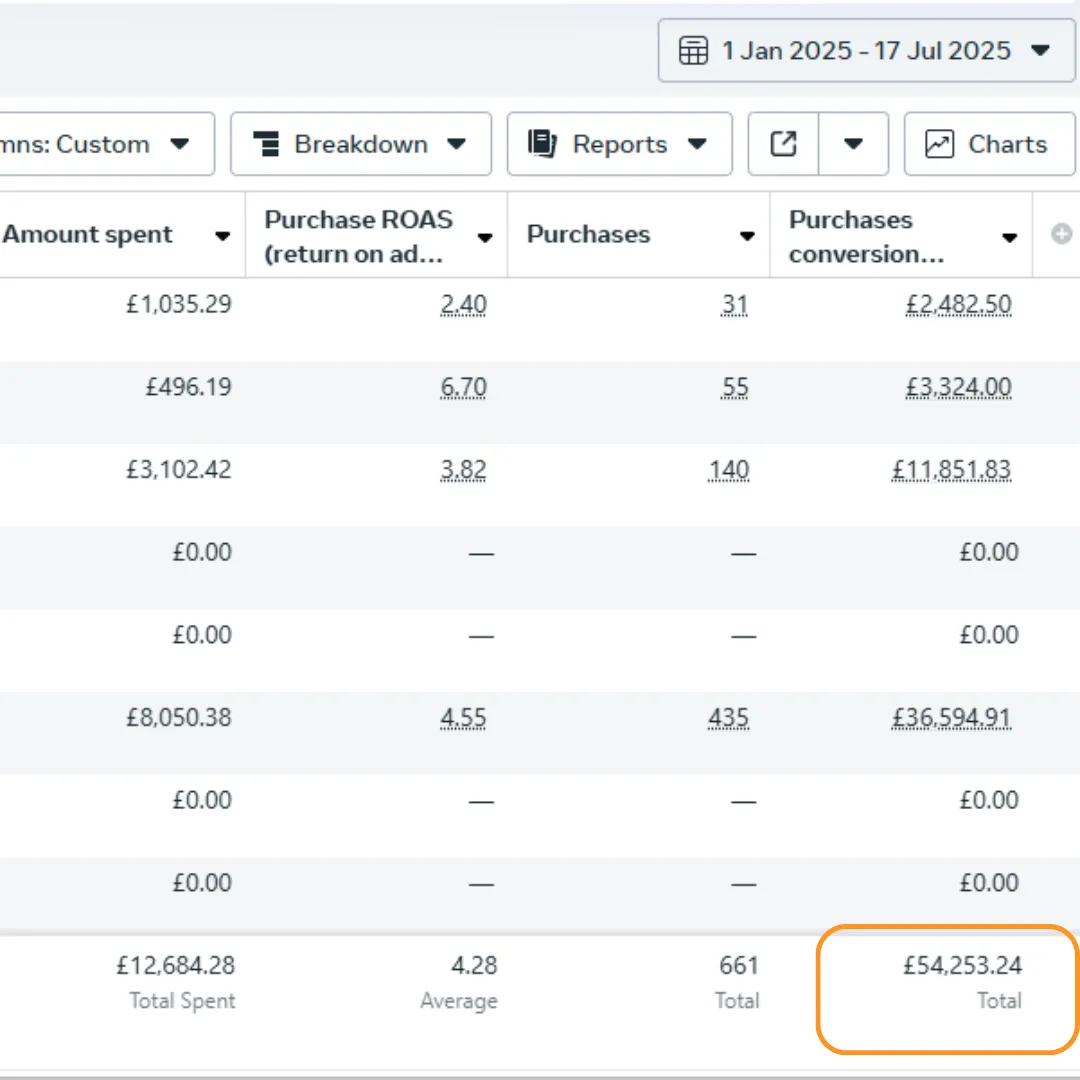Click the calendar icon in date range
The width and height of the screenshot is (1080, 1080).
(693, 50)
